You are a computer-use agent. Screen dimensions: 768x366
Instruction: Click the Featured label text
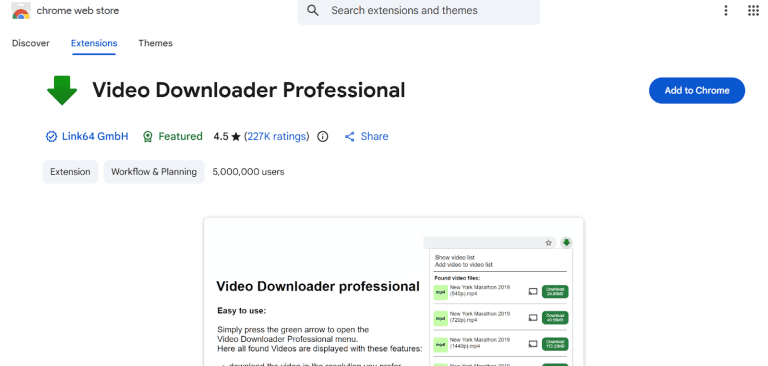(x=180, y=137)
